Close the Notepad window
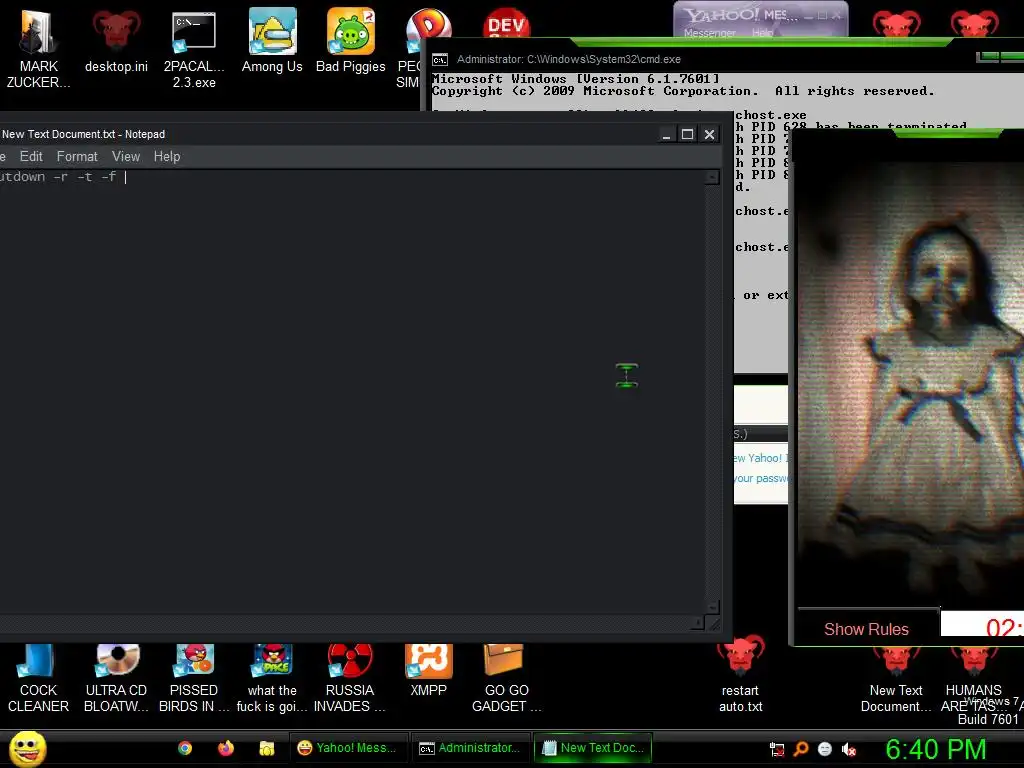 coord(709,134)
